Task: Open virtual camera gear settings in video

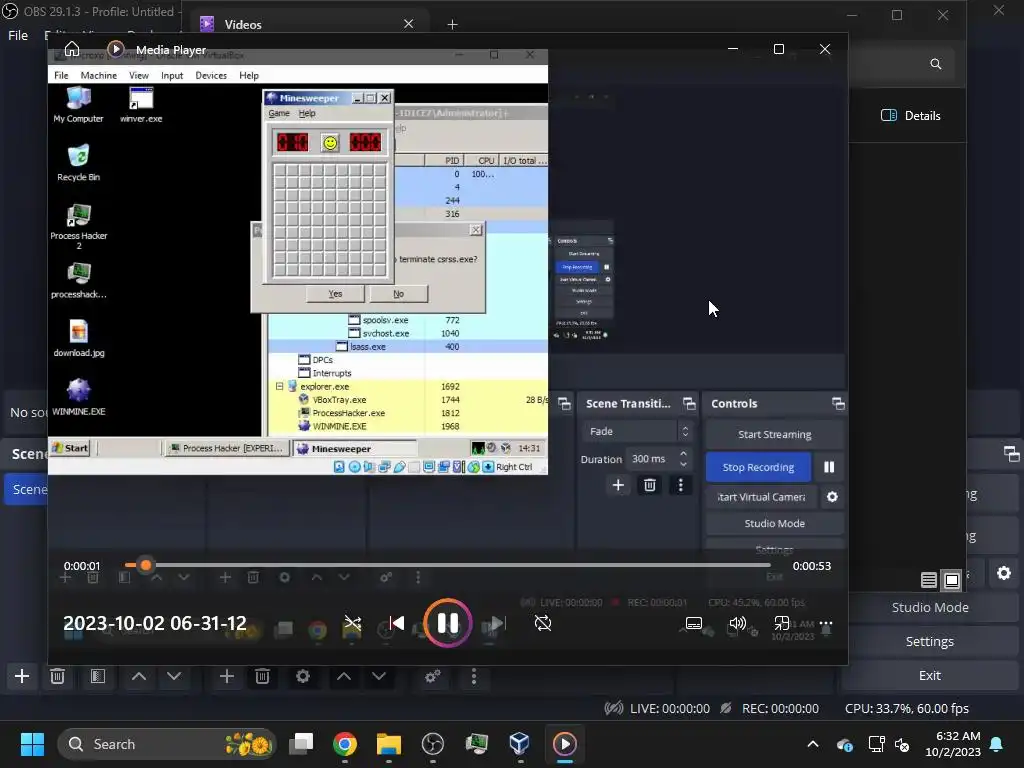Action: coord(832,497)
